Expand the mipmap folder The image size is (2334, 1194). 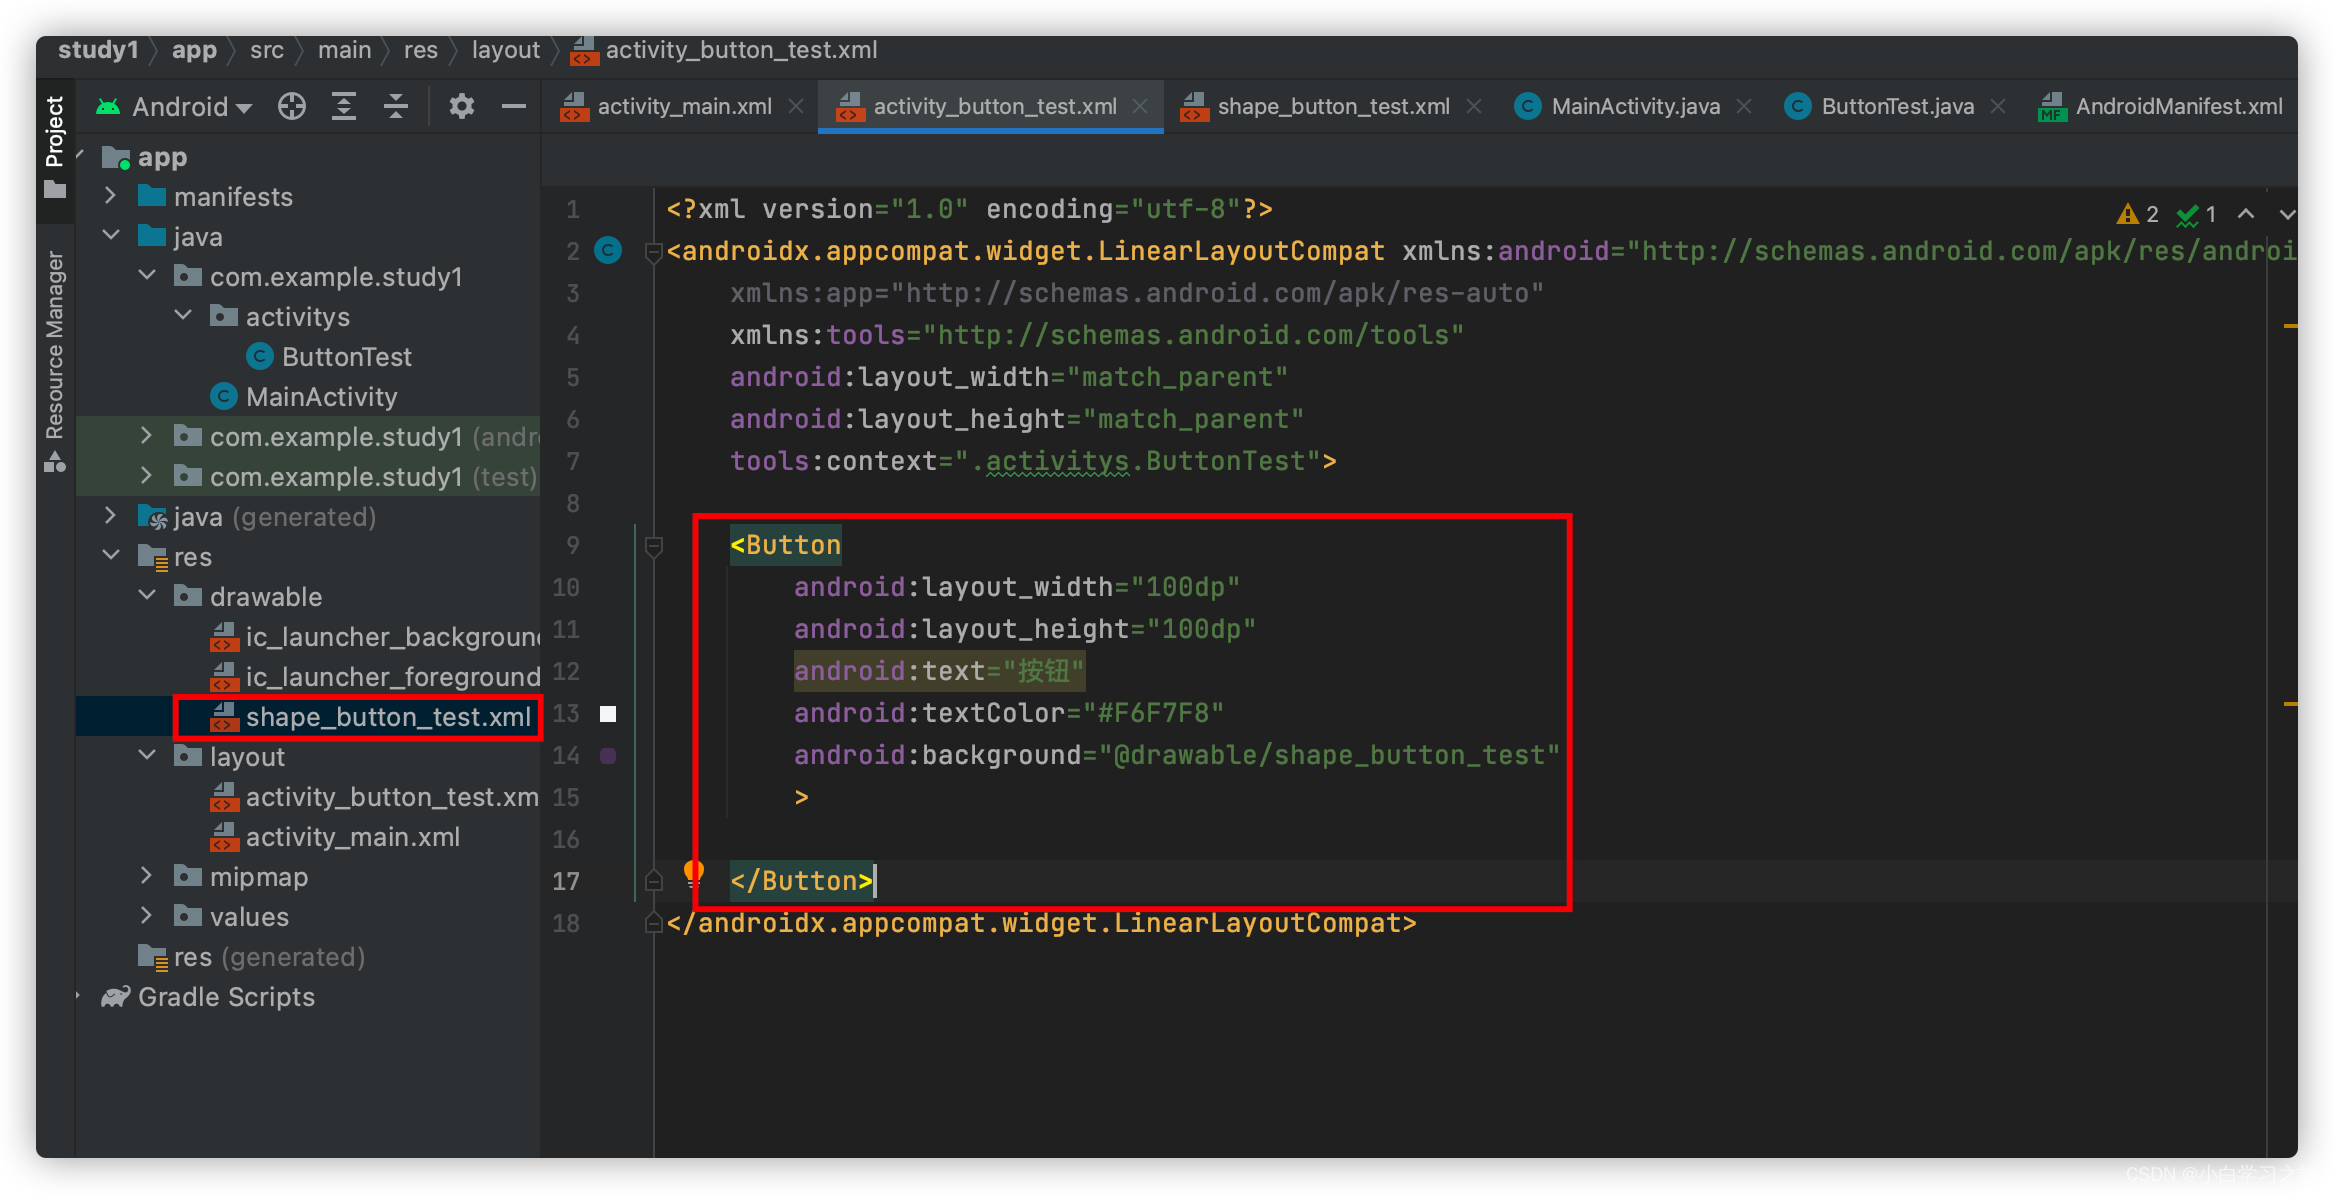[x=147, y=876]
